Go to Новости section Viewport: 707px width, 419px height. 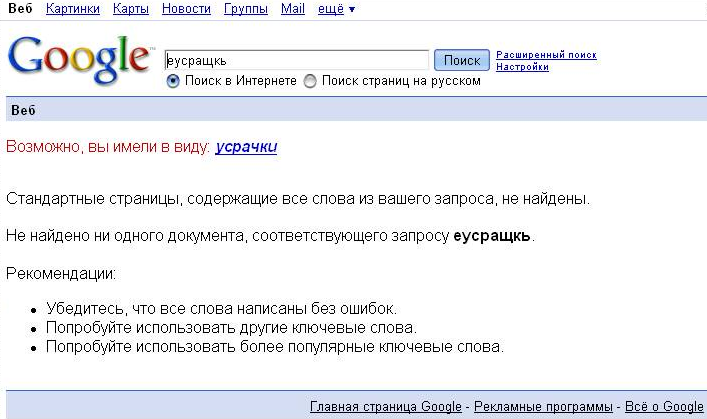pos(186,9)
